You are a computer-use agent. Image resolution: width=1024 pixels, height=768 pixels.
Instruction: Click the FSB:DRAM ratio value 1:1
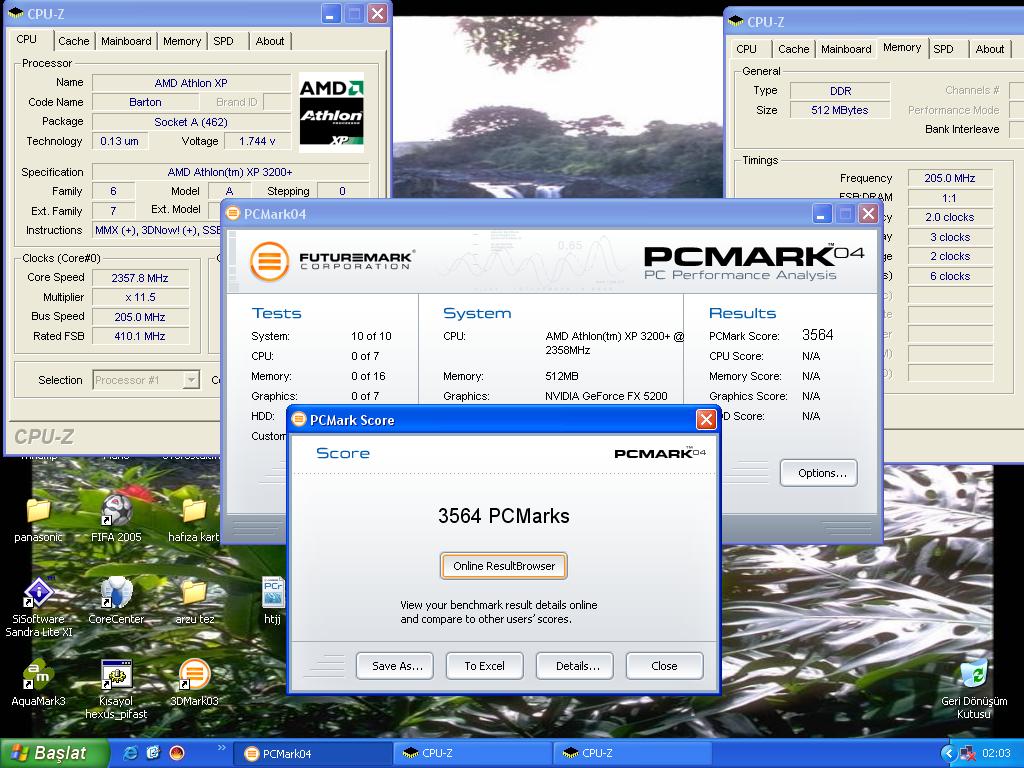point(950,197)
